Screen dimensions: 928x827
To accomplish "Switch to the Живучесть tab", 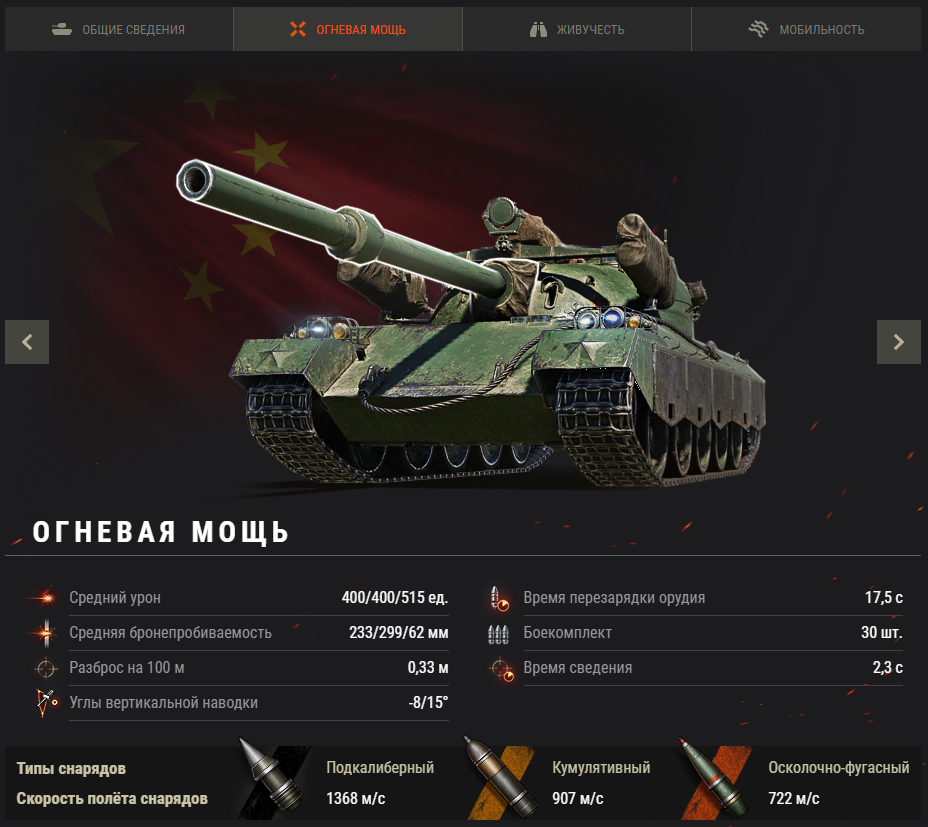I will (x=577, y=29).
